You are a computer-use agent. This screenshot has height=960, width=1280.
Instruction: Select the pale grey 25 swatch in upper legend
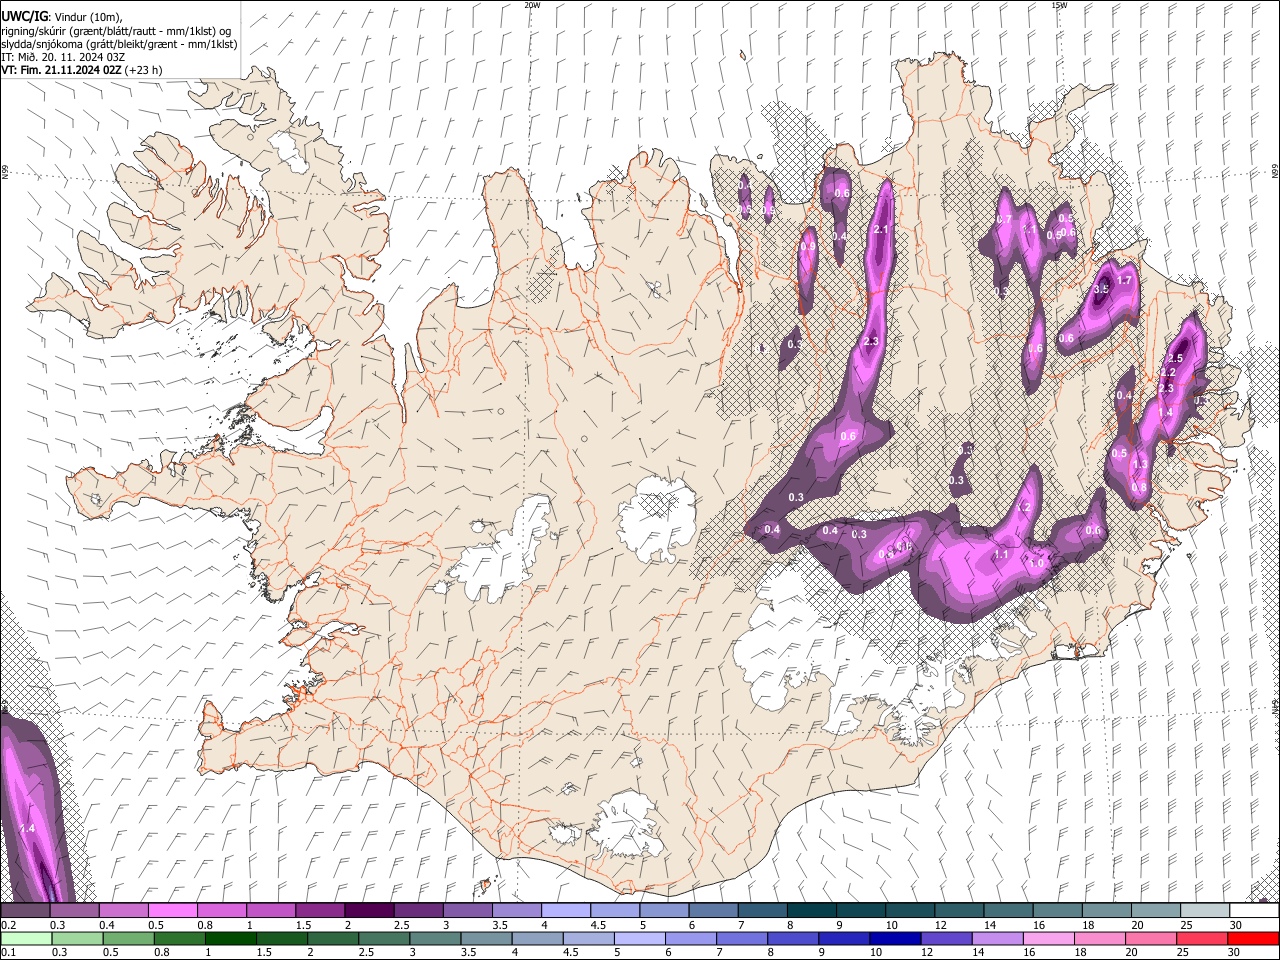[x=1205, y=911]
